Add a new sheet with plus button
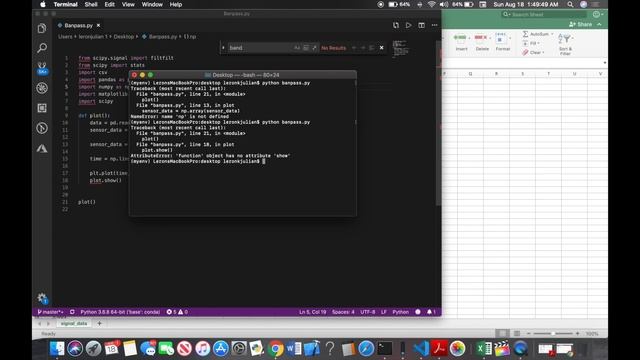The image size is (640, 360). point(99,324)
